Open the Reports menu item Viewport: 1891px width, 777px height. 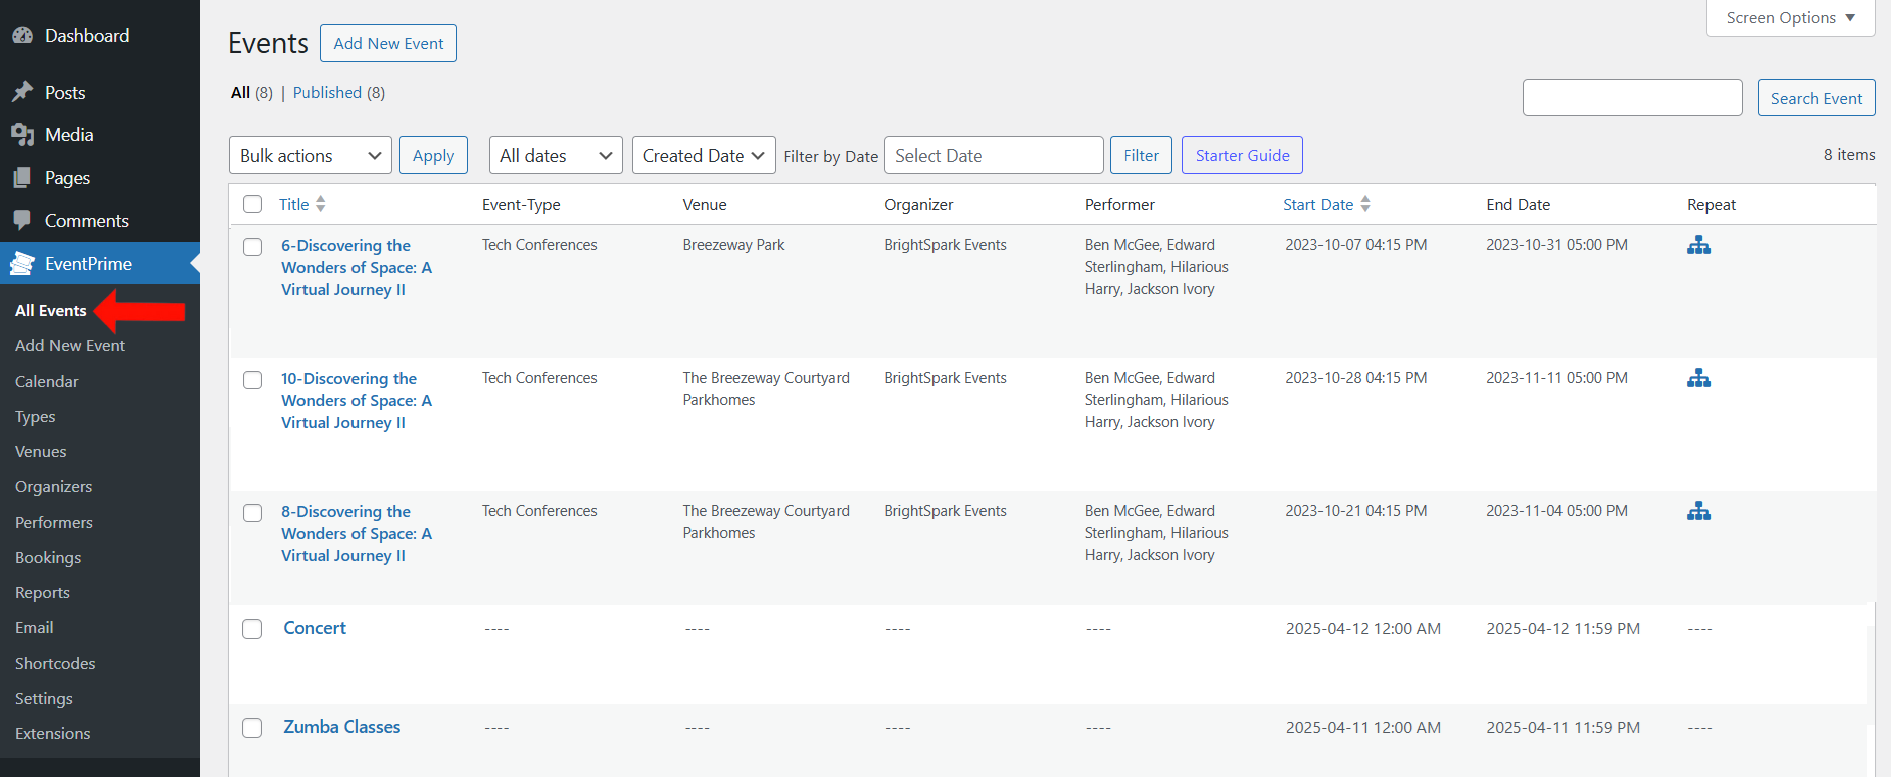(x=43, y=592)
